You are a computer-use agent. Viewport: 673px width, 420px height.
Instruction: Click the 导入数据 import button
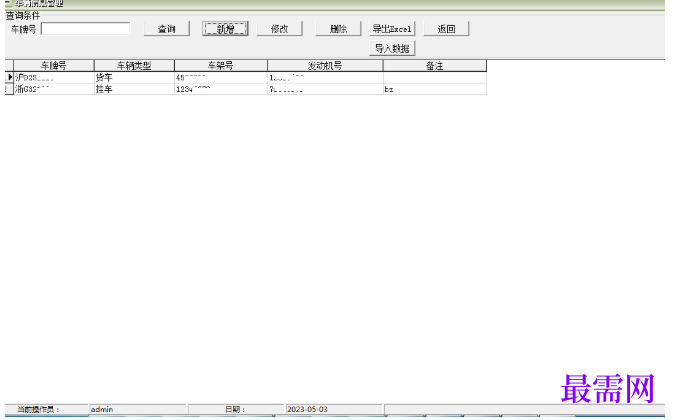pos(392,48)
